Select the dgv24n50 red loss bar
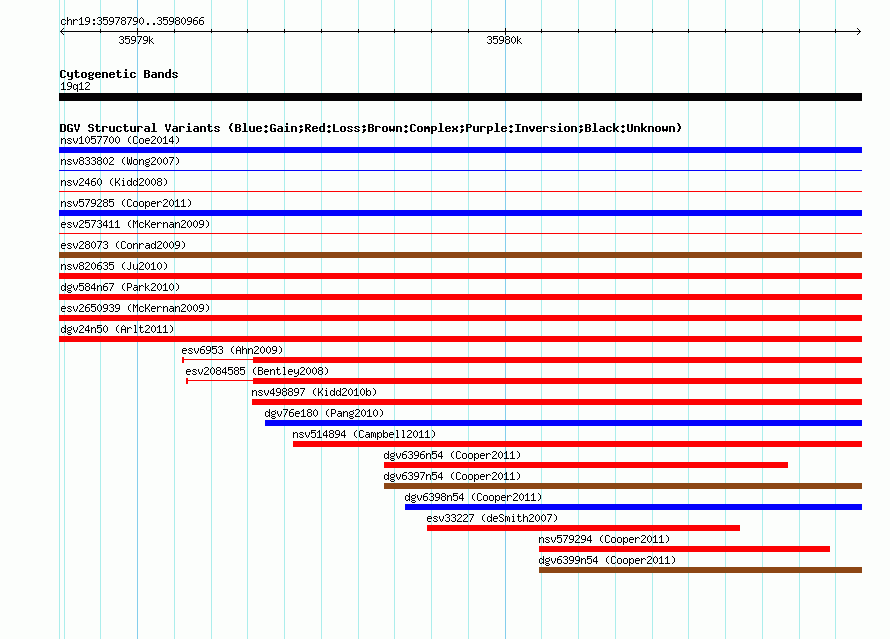This screenshot has height=639, width=890. 460,339
